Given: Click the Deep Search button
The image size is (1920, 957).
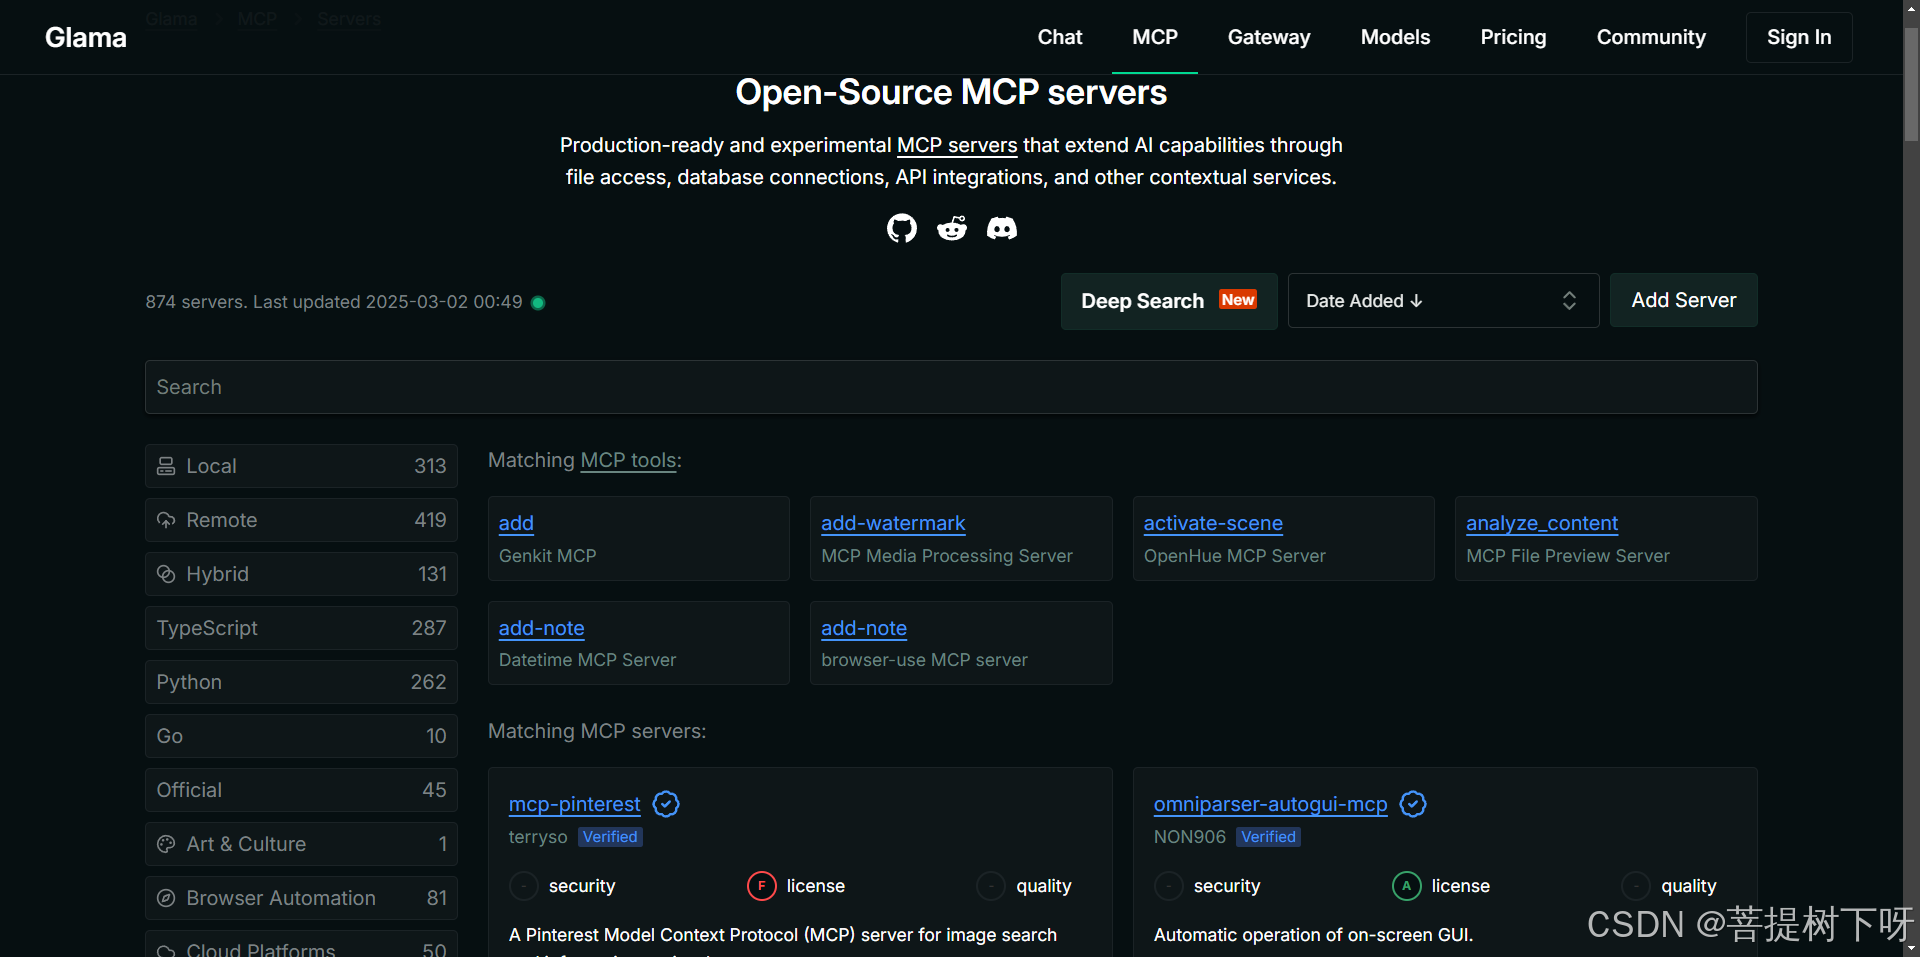Looking at the screenshot, I should point(1169,301).
